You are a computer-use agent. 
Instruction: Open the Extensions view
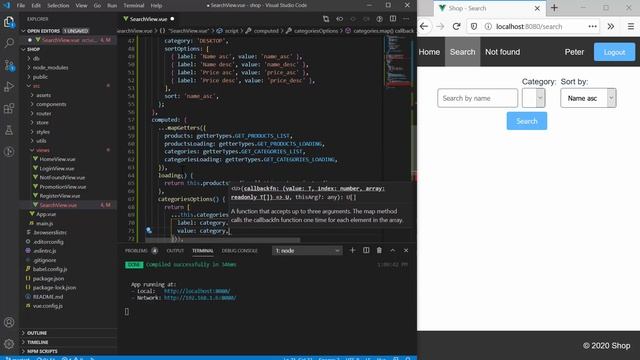click(9, 109)
